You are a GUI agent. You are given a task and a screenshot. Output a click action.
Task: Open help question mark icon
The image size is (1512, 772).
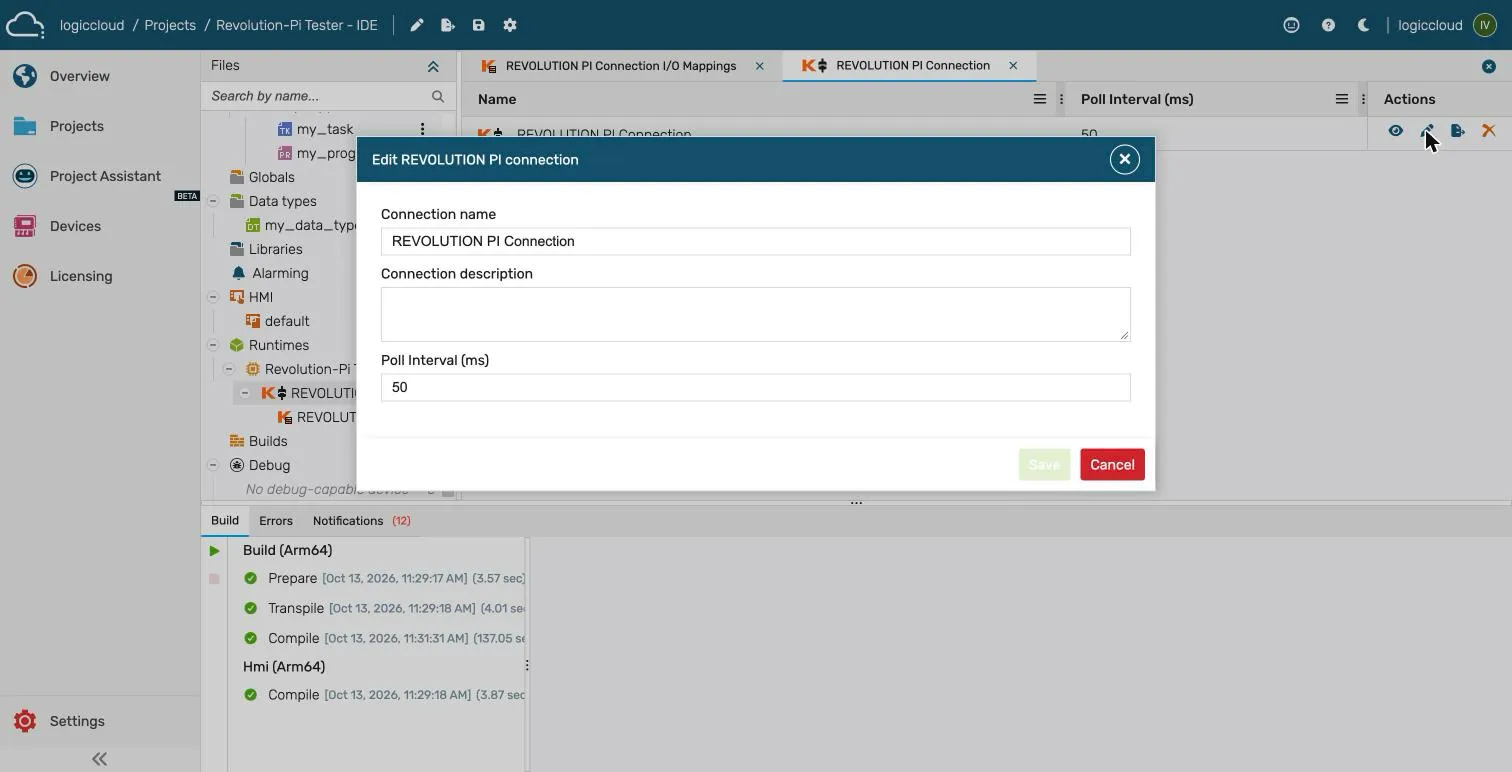1328,25
